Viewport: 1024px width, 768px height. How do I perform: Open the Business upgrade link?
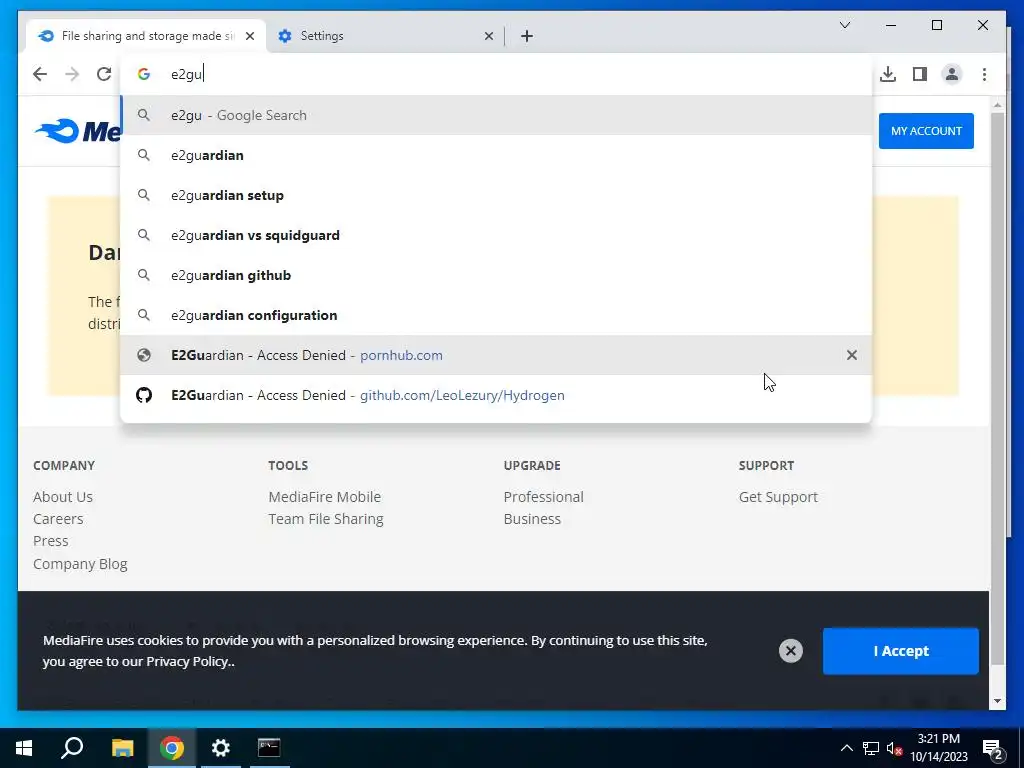tap(532, 519)
